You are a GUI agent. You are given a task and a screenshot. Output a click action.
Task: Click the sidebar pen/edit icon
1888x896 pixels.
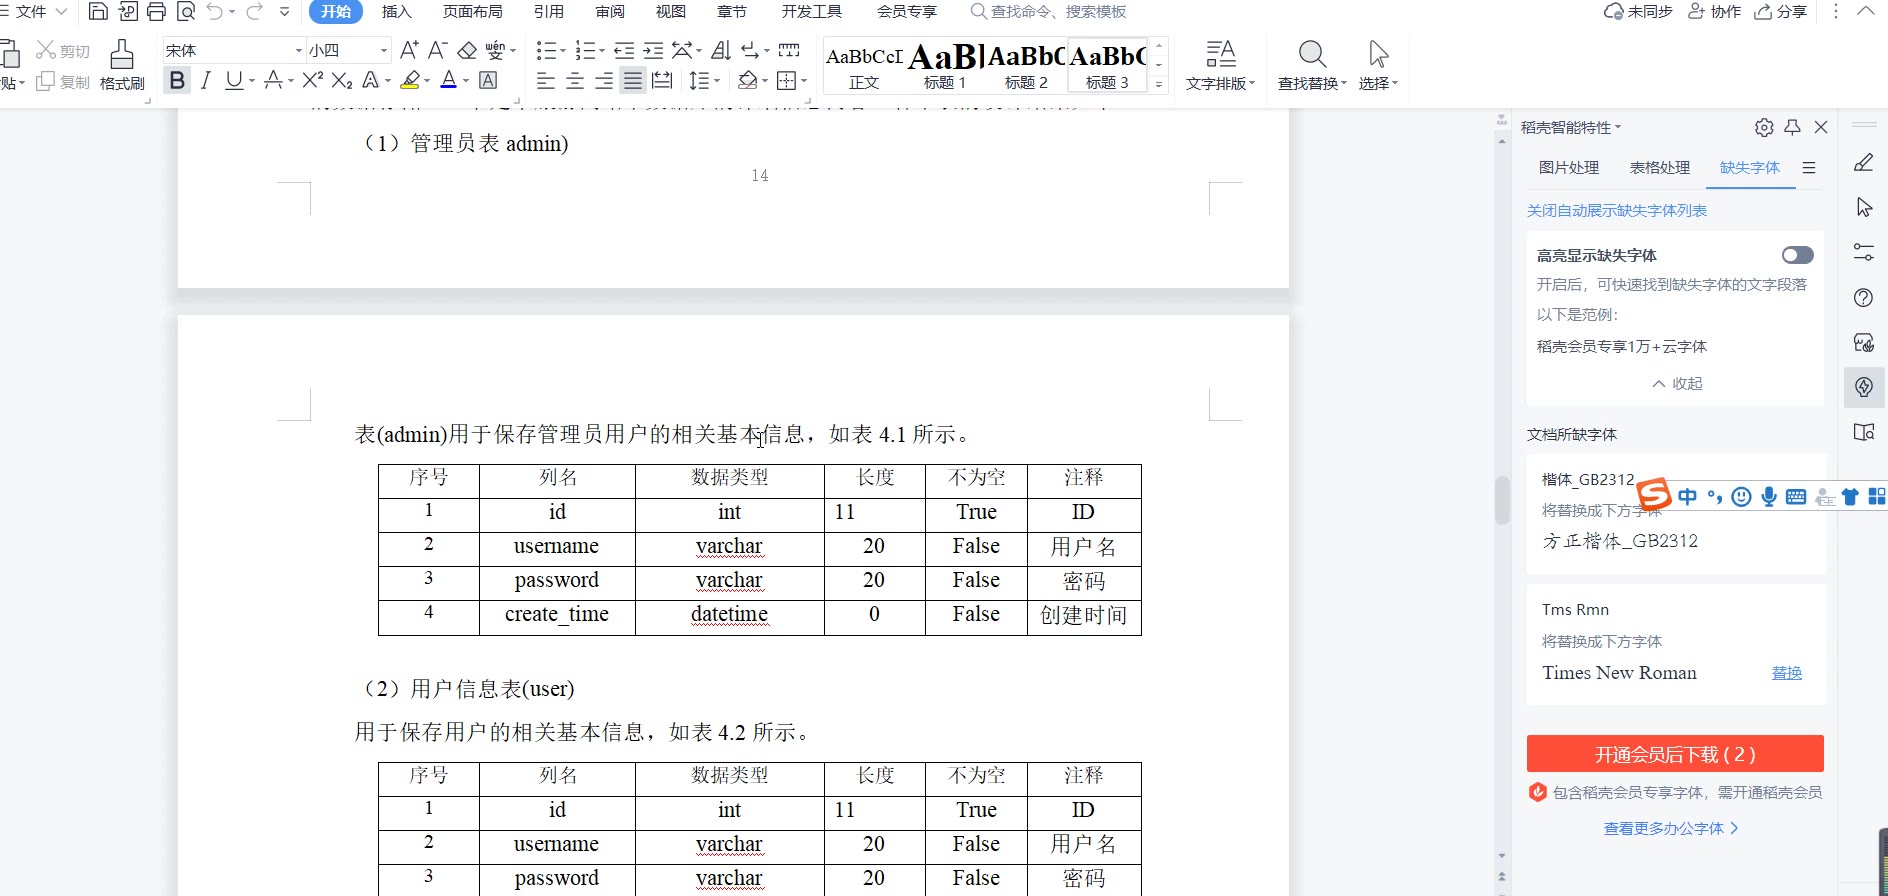tap(1864, 162)
